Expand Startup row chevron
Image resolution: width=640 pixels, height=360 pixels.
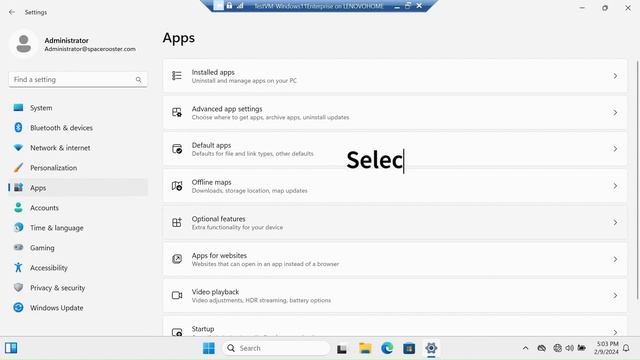(x=615, y=332)
